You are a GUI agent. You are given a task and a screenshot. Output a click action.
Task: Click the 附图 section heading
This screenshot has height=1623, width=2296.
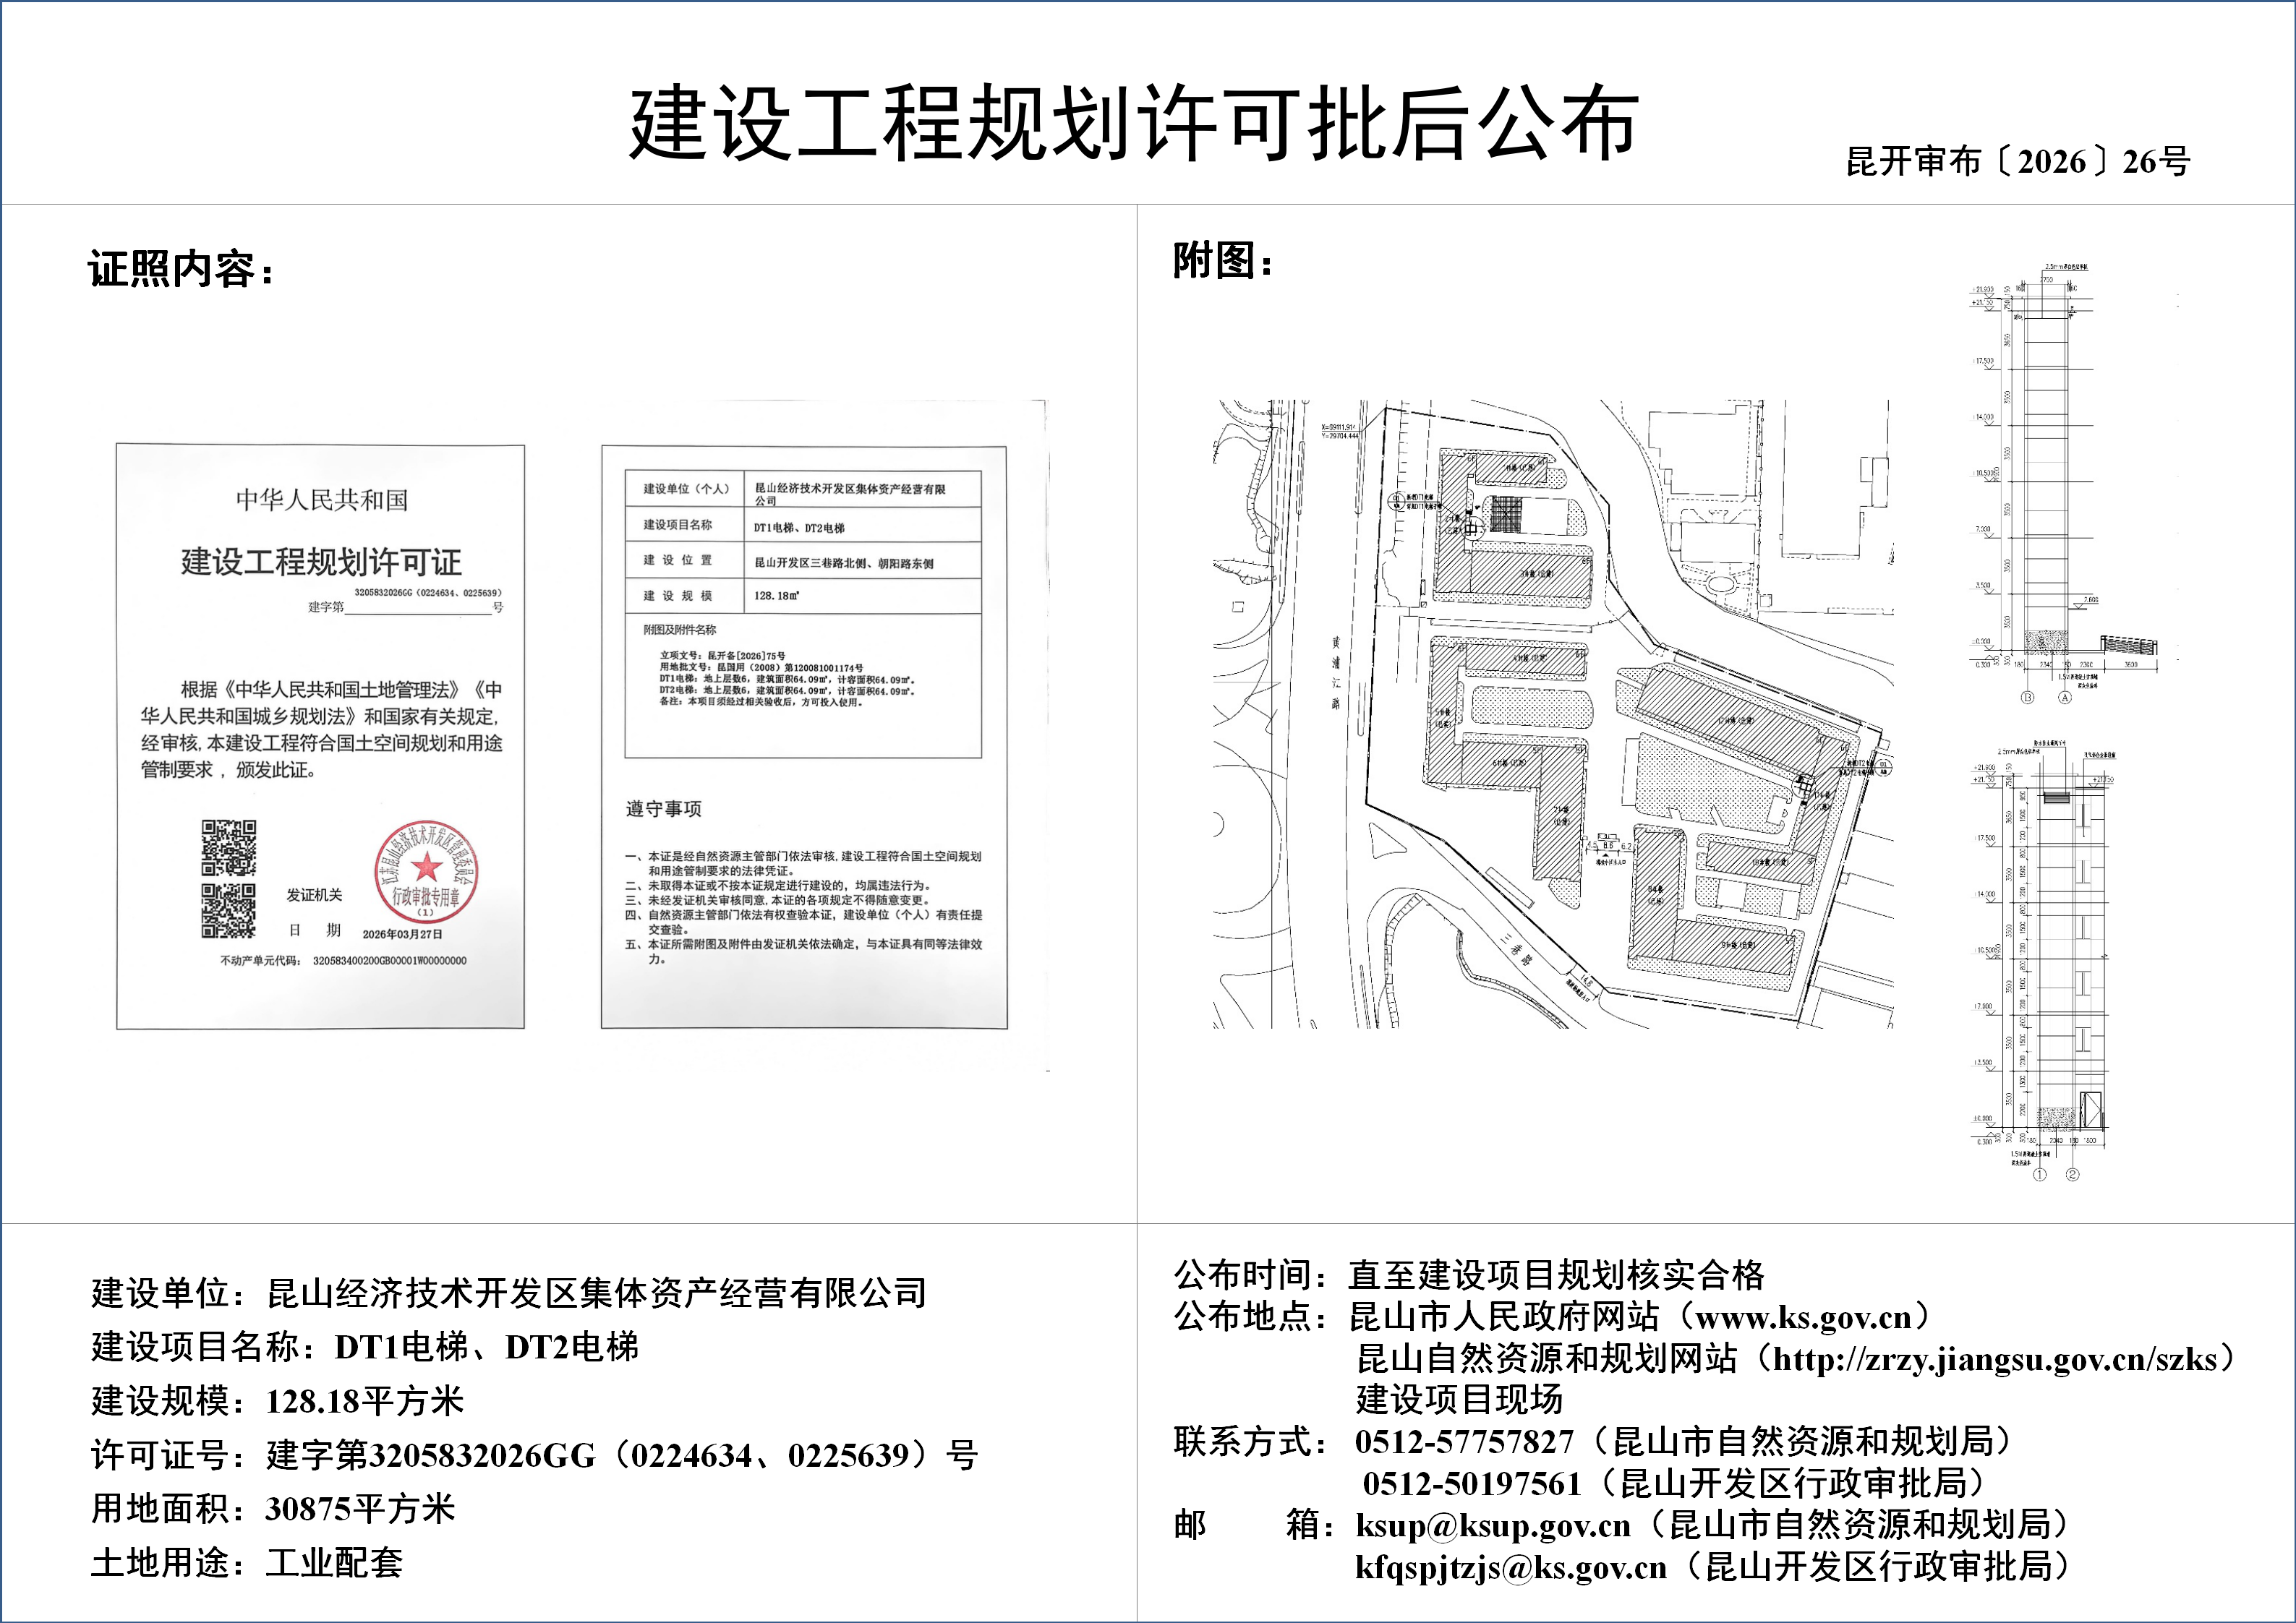(1222, 262)
